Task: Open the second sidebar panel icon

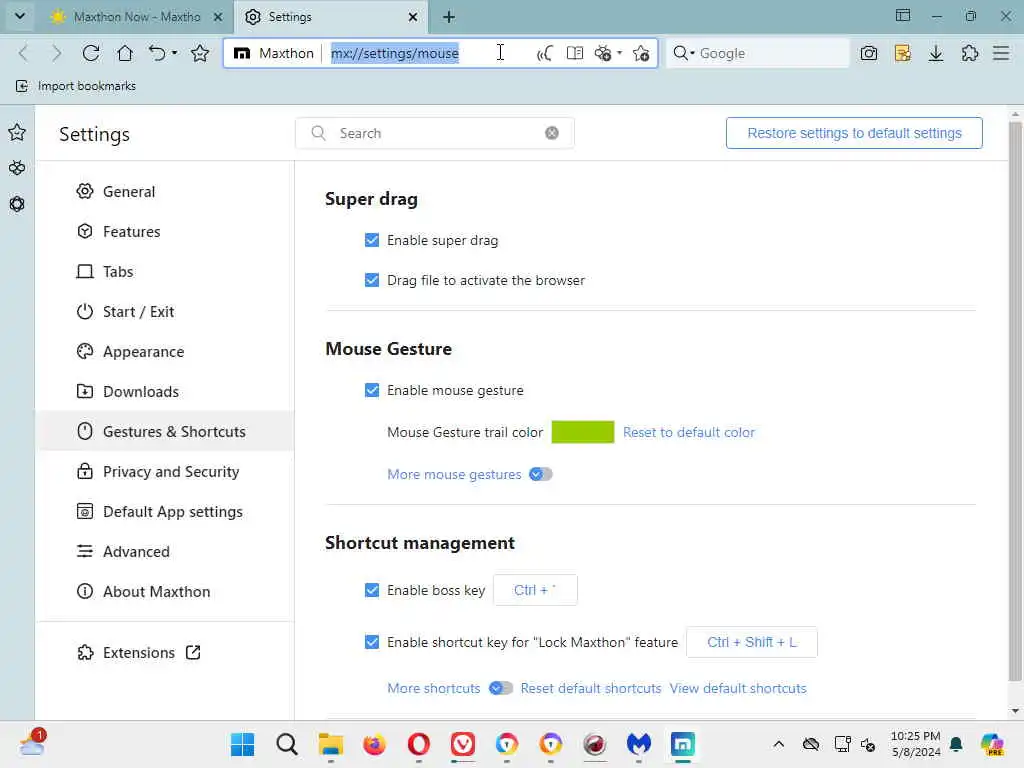Action: pos(17,168)
